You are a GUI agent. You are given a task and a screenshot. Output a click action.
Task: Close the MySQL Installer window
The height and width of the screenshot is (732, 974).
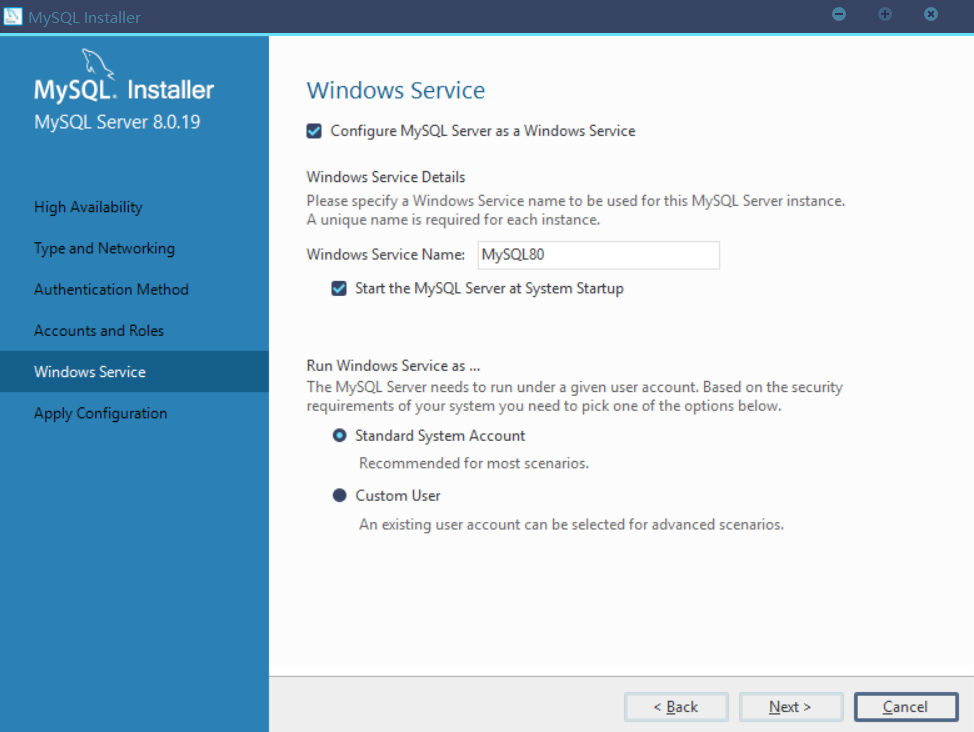pyautogui.click(x=931, y=14)
